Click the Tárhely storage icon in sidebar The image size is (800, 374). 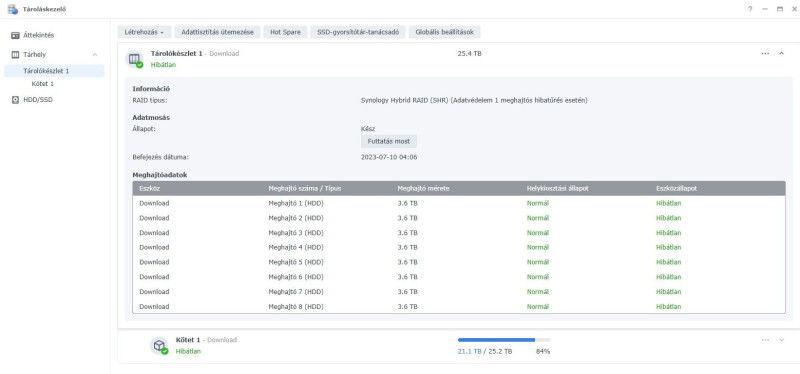pos(15,54)
